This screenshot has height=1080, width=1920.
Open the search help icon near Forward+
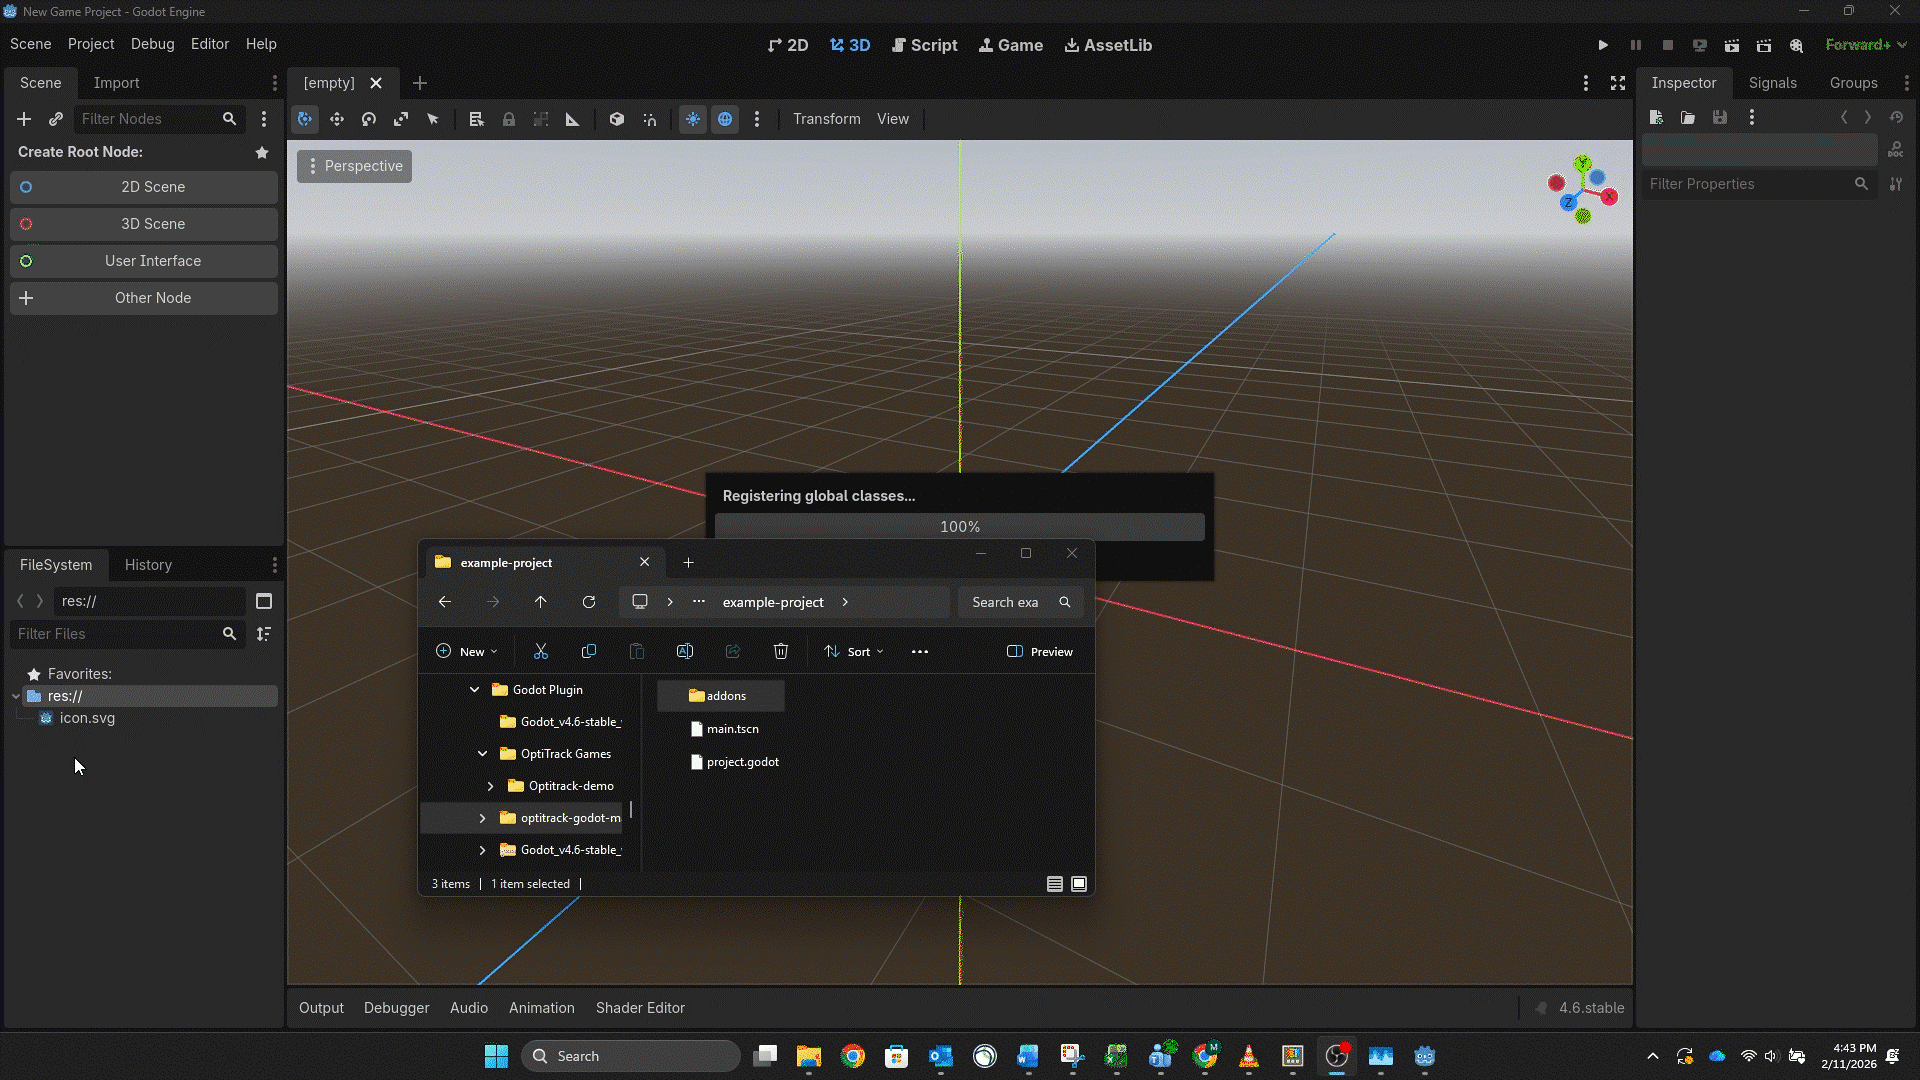pos(1797,46)
